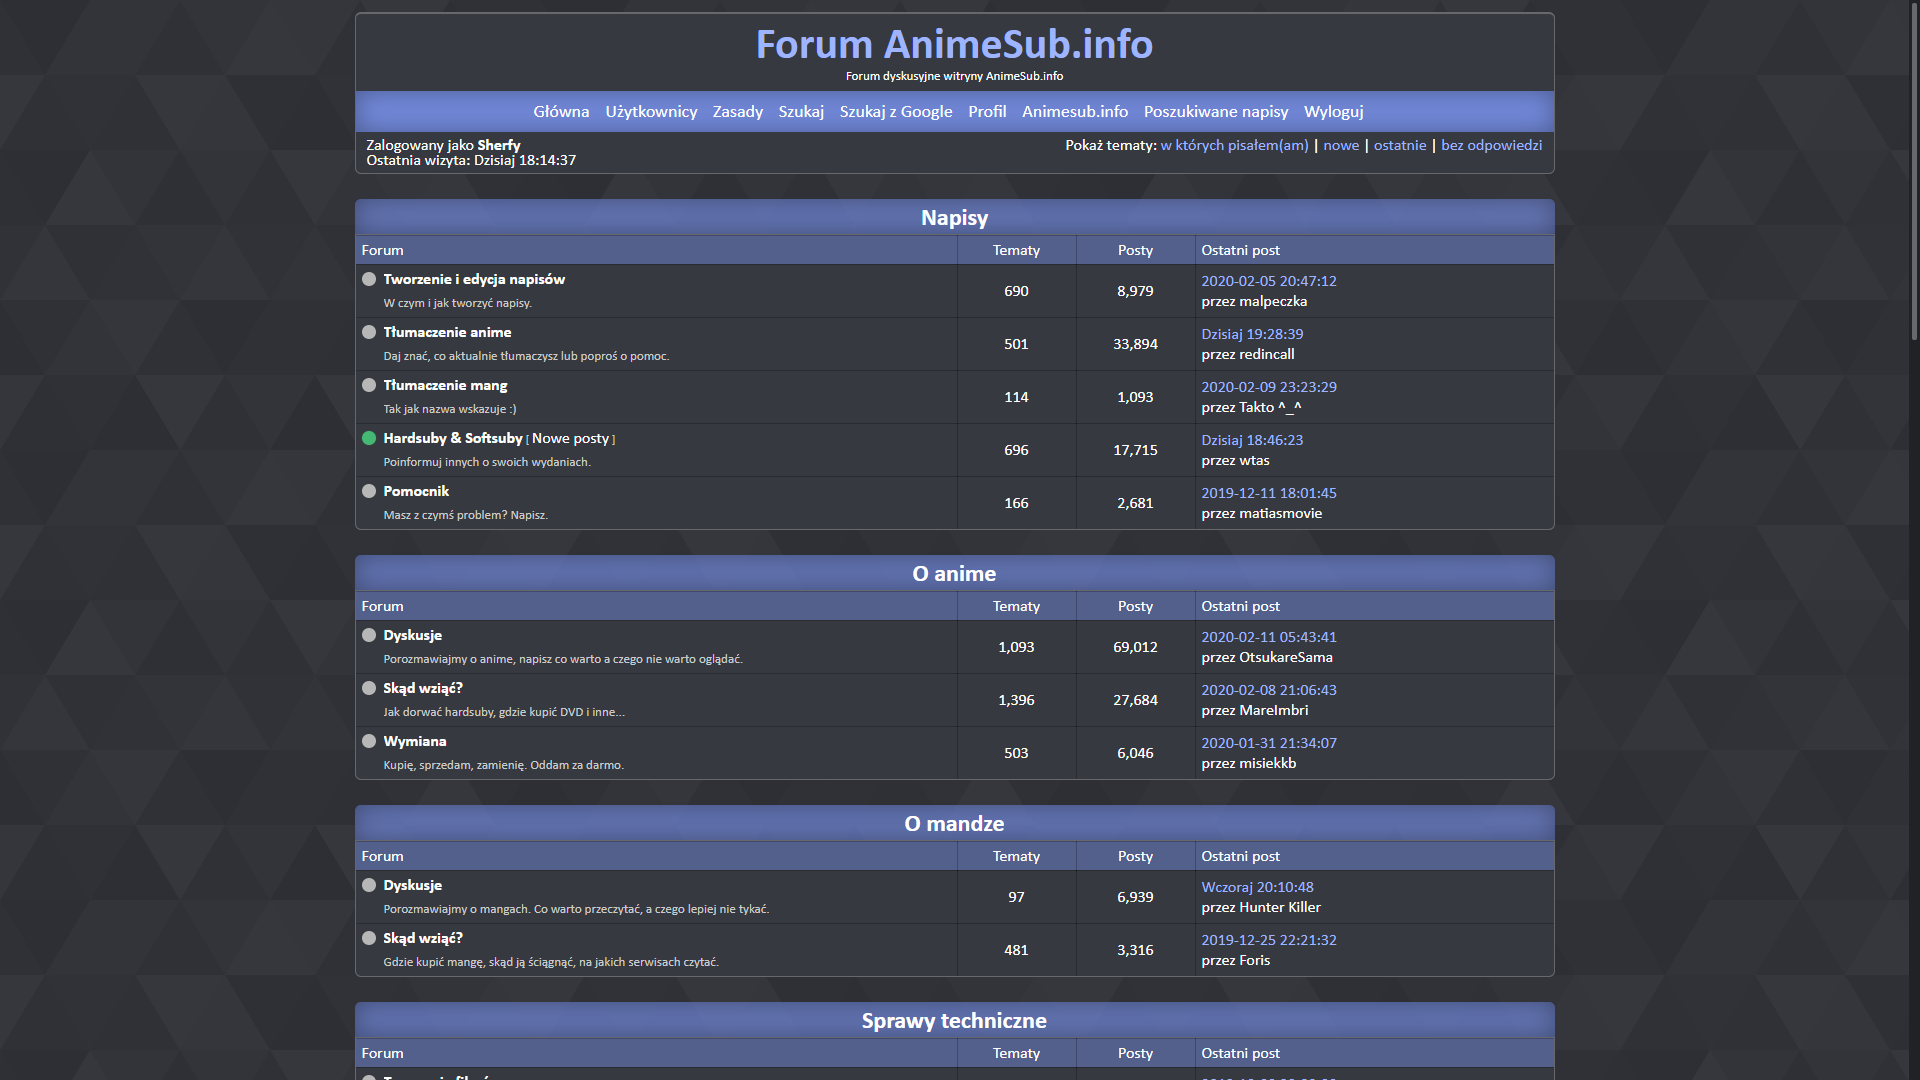Show nowe topics

click(x=1340, y=144)
